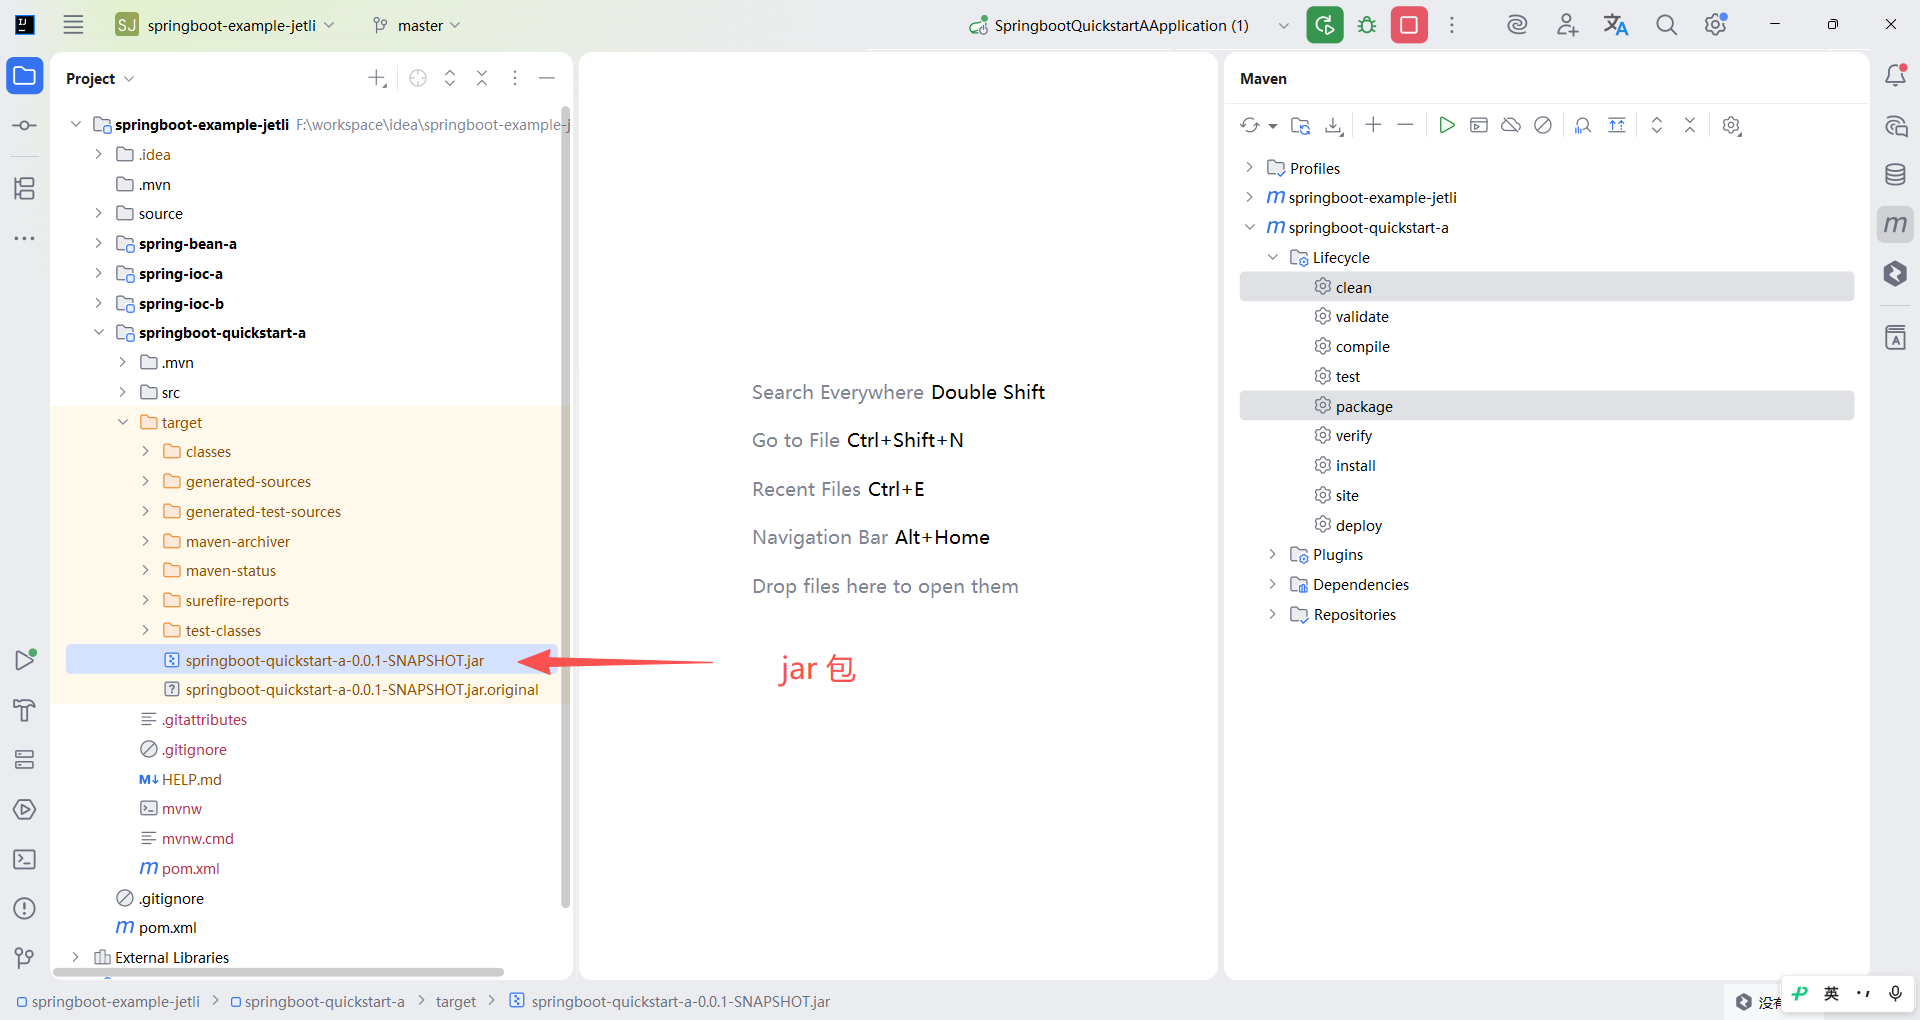Open IDE settings gear
This screenshot has width=1920, height=1020.
[x=1716, y=25]
